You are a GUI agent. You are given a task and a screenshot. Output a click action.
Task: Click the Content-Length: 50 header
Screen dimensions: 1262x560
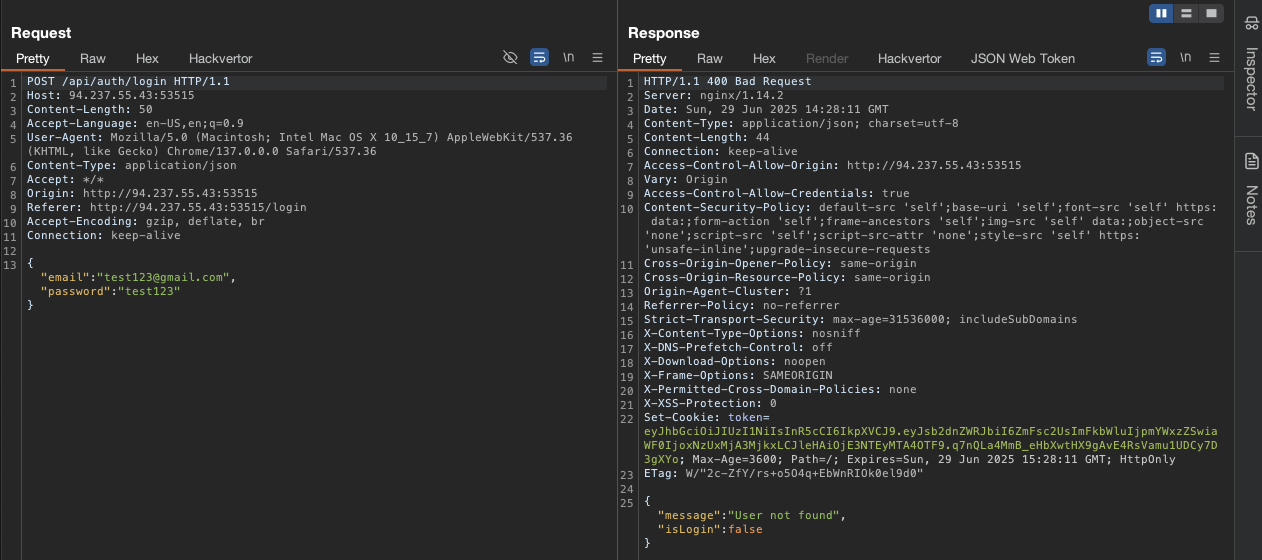pos(90,110)
